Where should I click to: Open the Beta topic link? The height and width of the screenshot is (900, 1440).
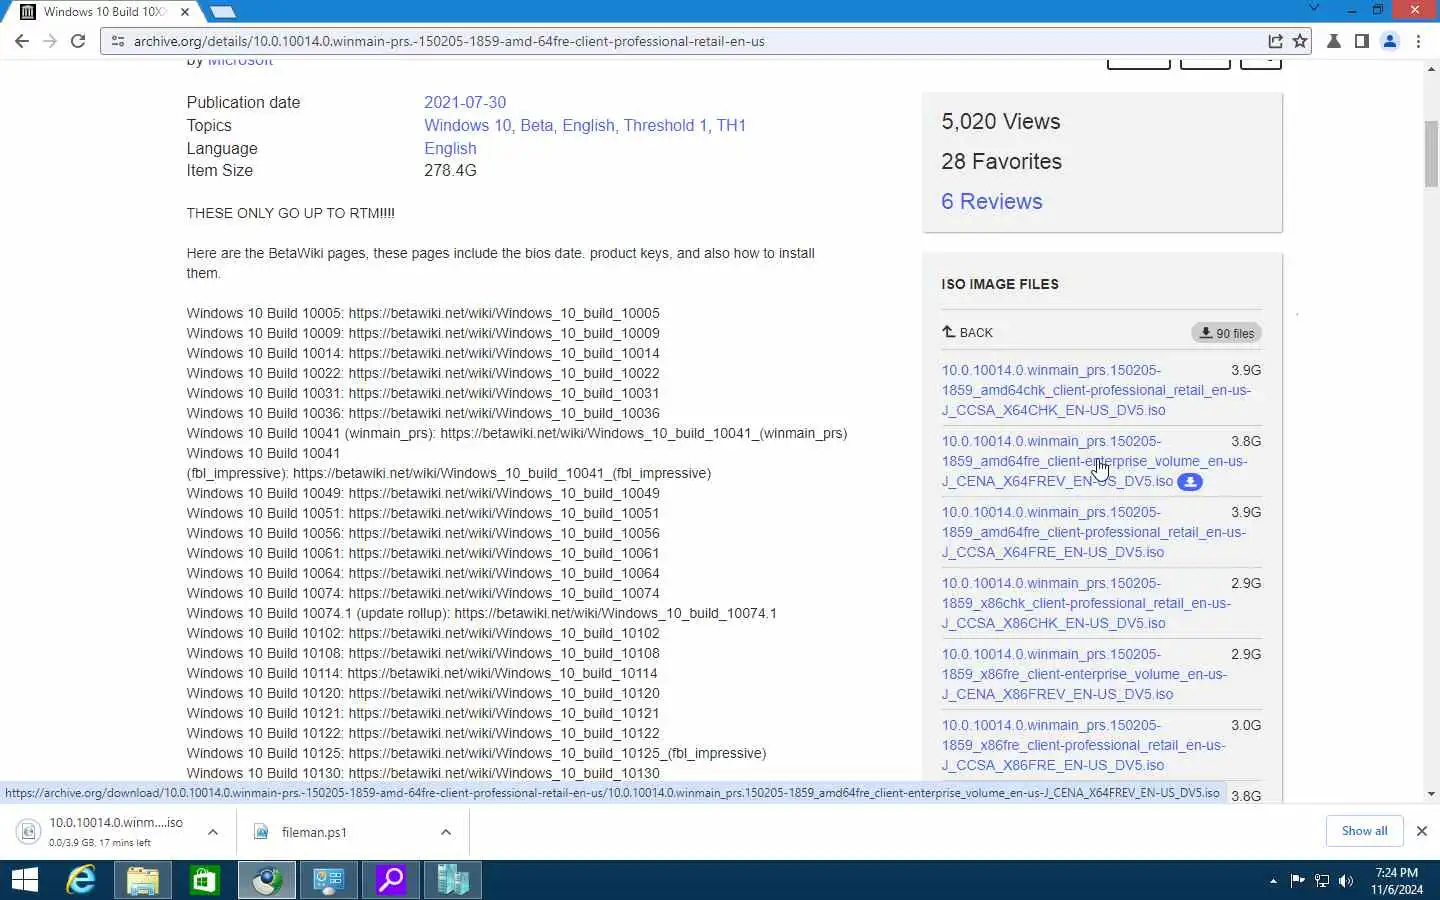537,125
